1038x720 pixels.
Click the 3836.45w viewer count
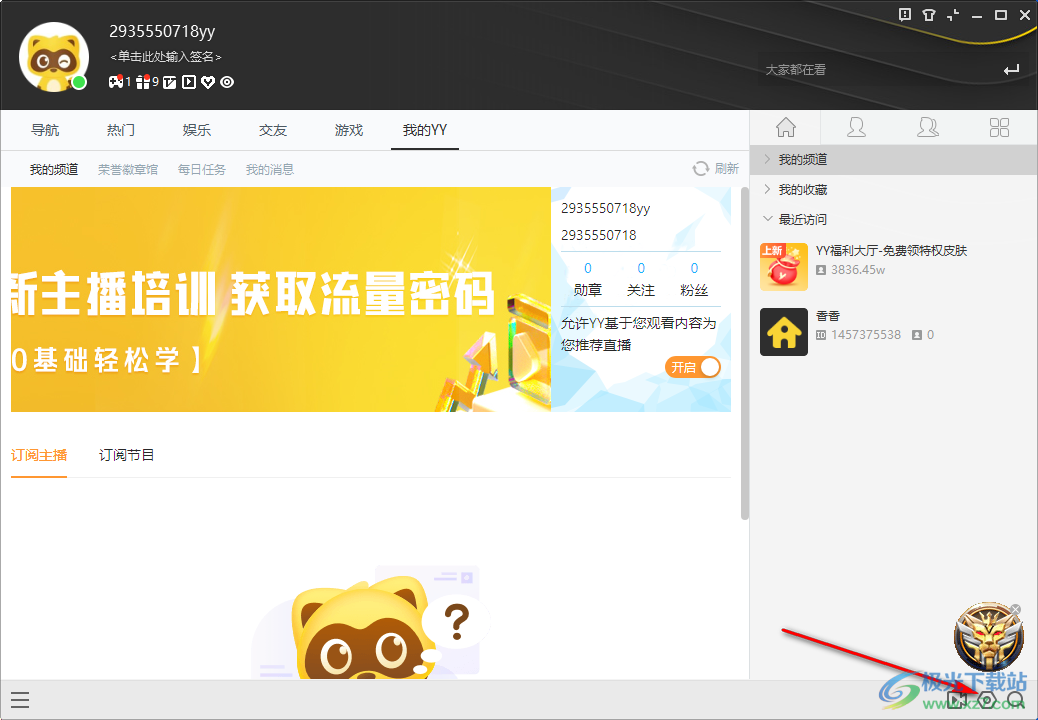(858, 270)
